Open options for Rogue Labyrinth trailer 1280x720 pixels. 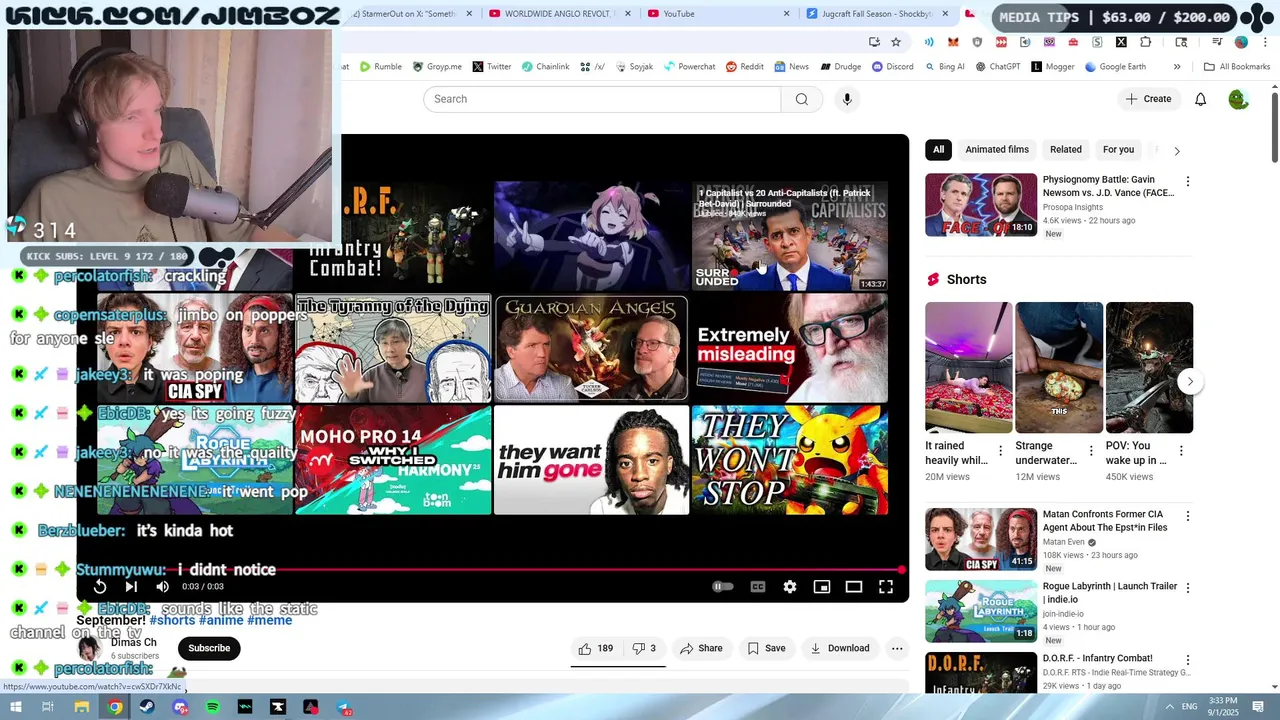pos(1187,588)
